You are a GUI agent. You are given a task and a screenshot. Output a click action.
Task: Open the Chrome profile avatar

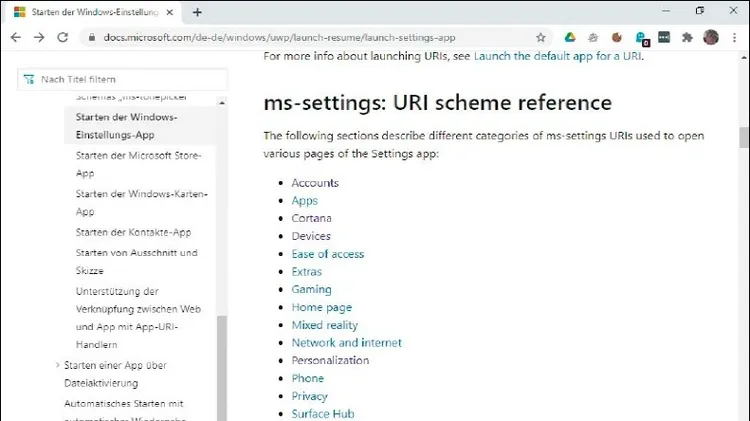[x=711, y=37]
